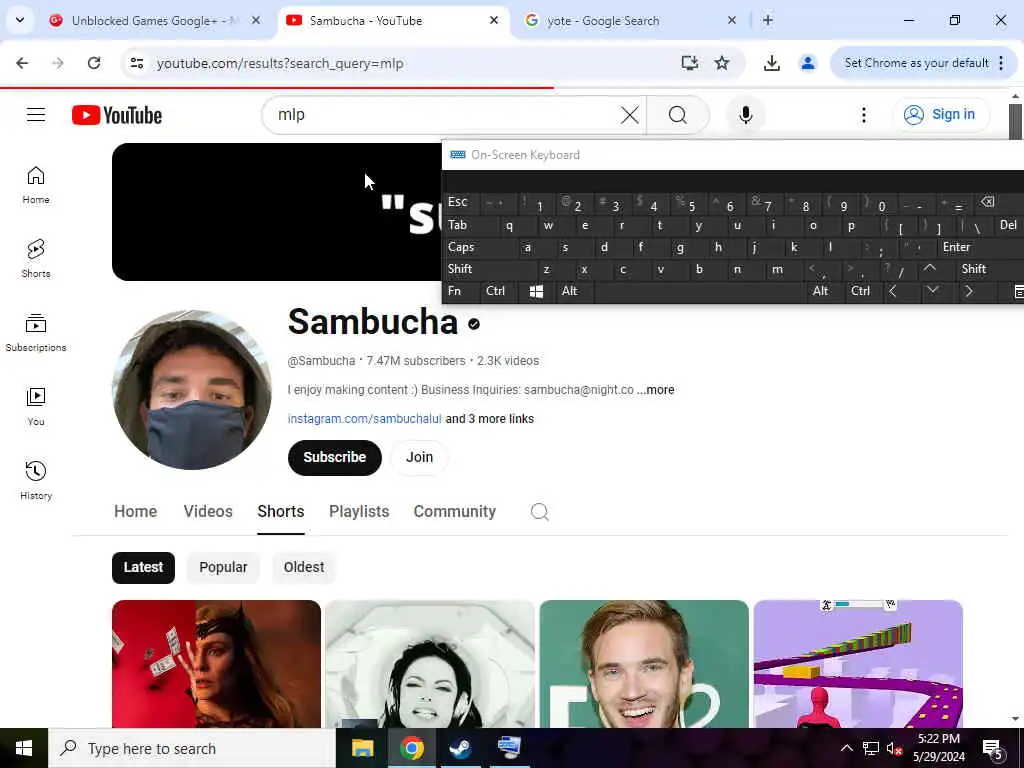Click Enter on the On-Screen Keyboard
This screenshot has width=1024, height=768.
(x=978, y=248)
